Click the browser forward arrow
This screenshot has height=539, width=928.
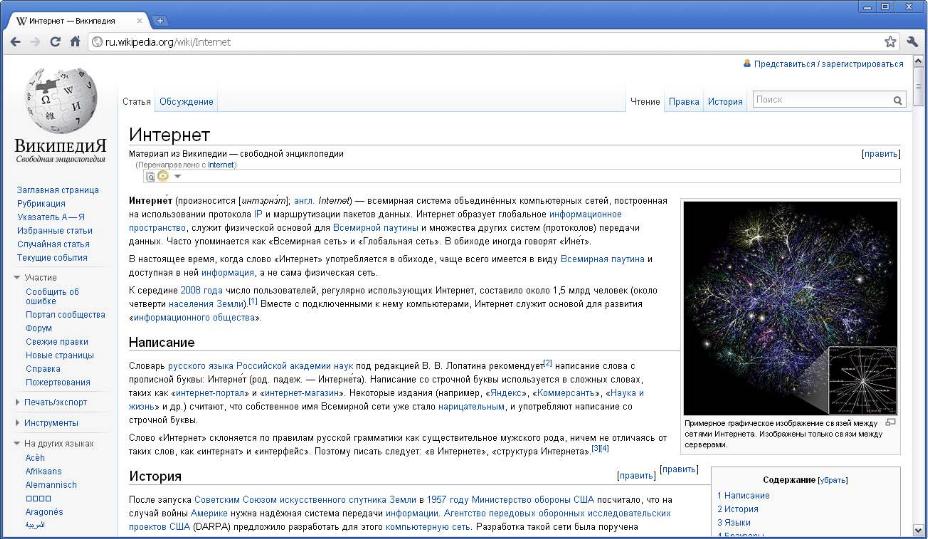point(36,42)
